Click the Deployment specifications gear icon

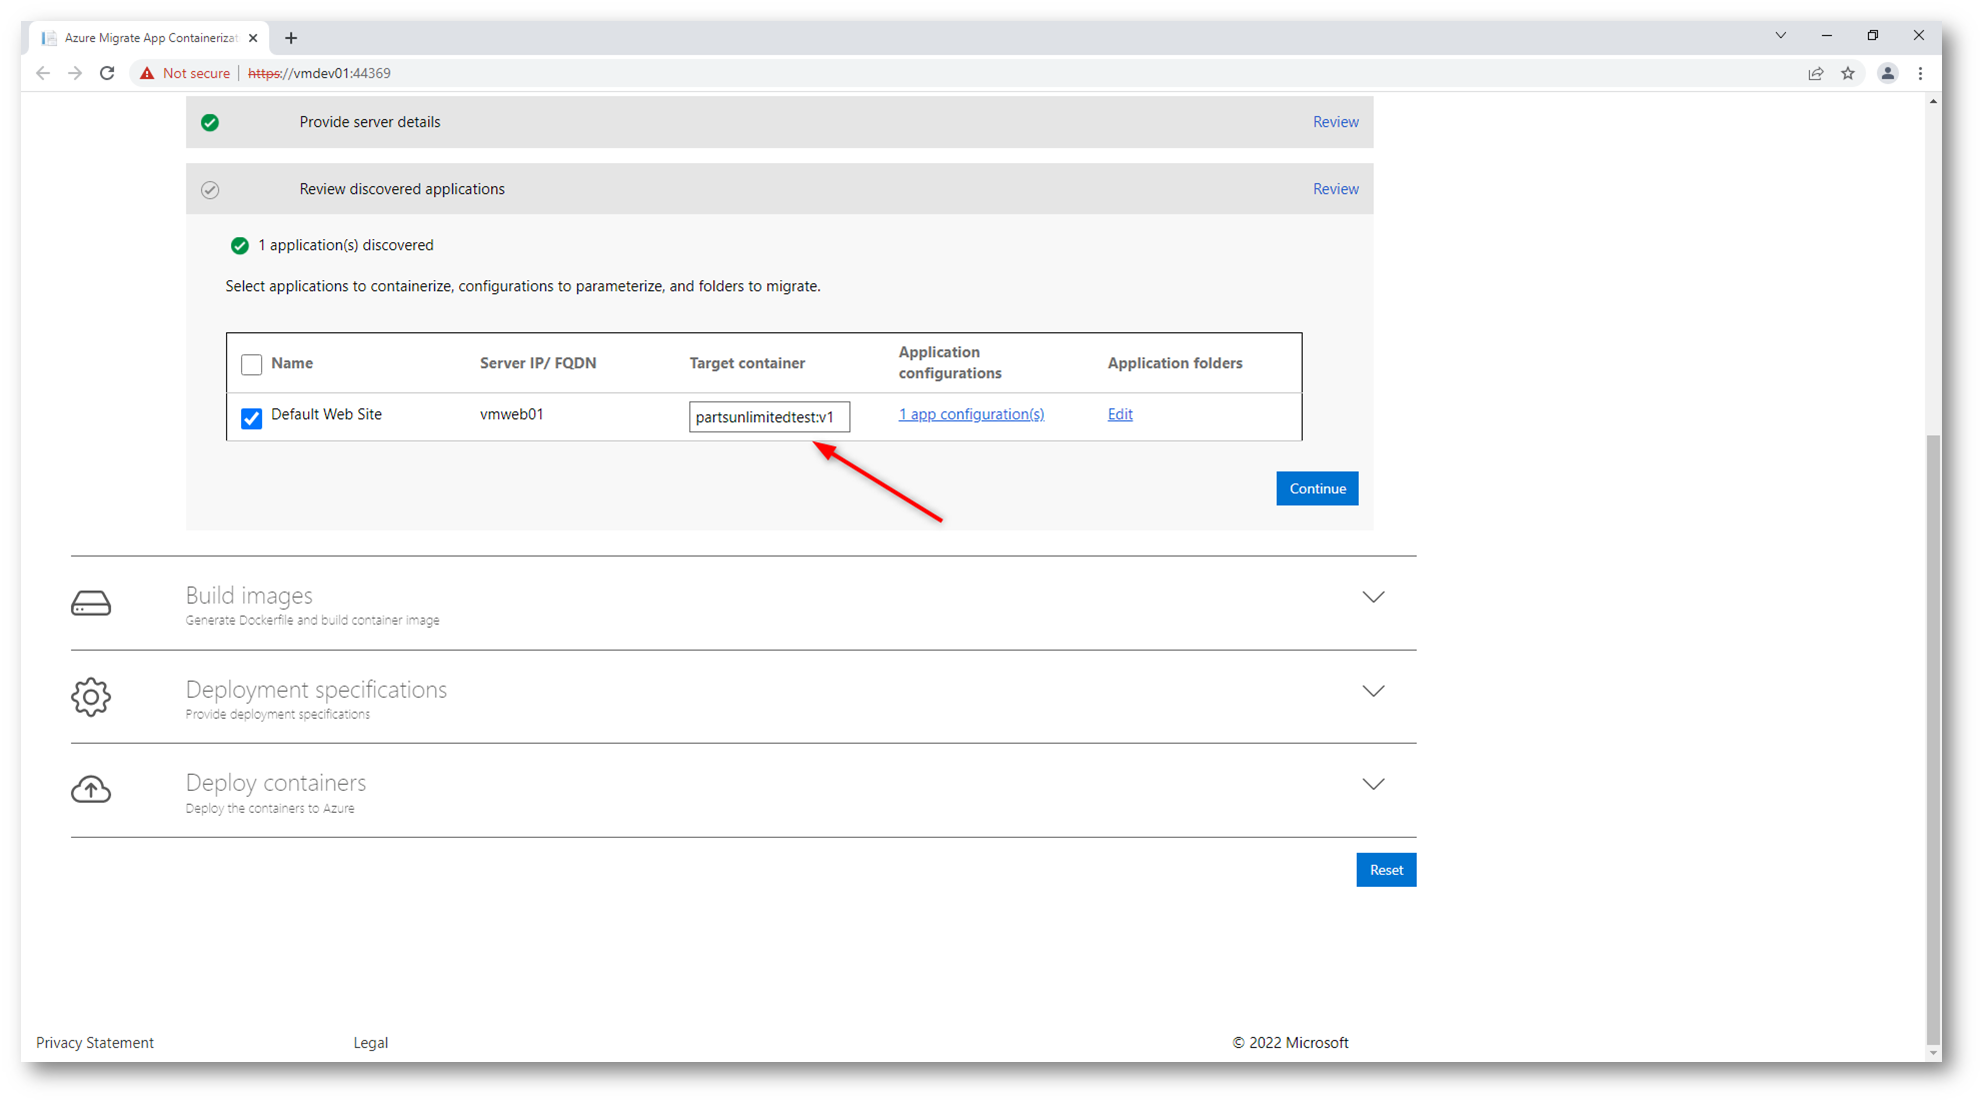tap(91, 697)
